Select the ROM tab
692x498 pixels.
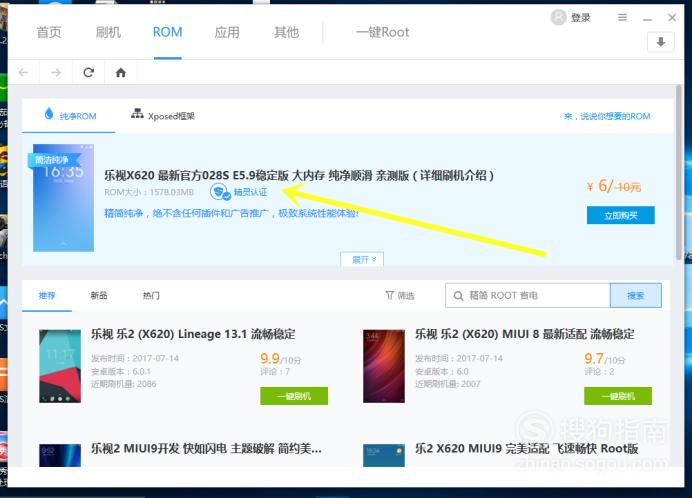(x=167, y=32)
